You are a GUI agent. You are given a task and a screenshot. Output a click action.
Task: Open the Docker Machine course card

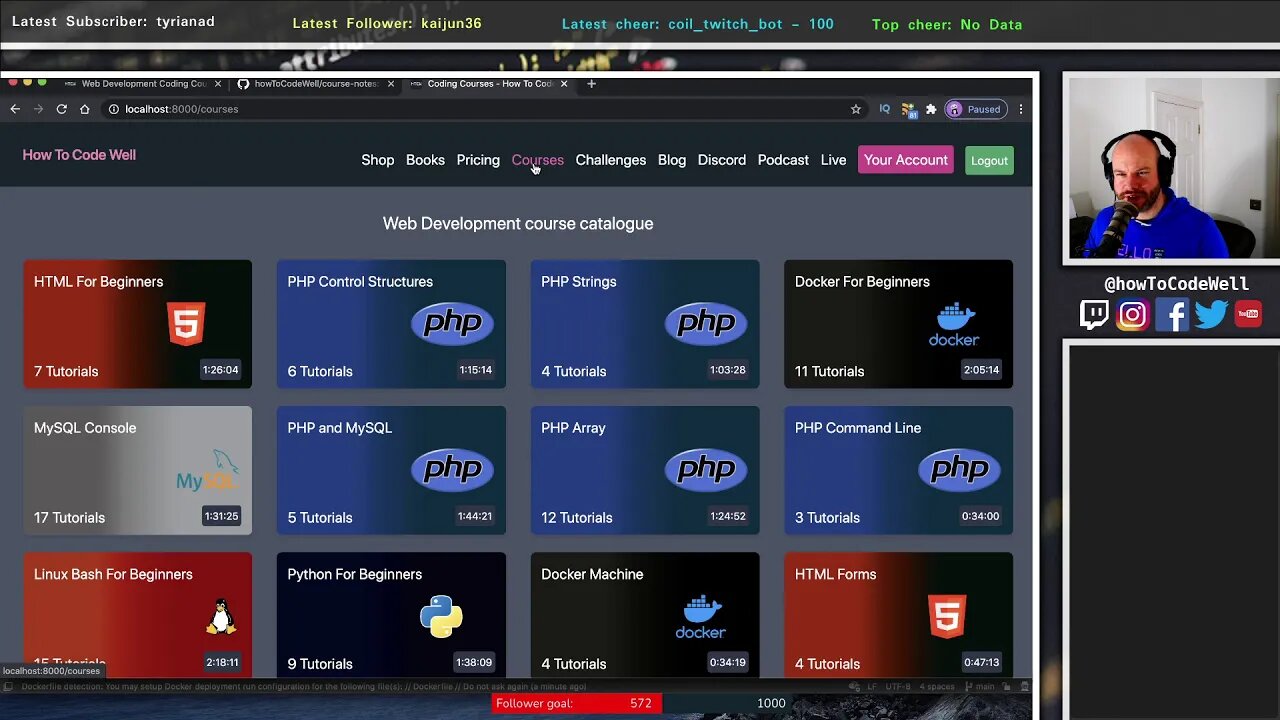[x=645, y=615]
